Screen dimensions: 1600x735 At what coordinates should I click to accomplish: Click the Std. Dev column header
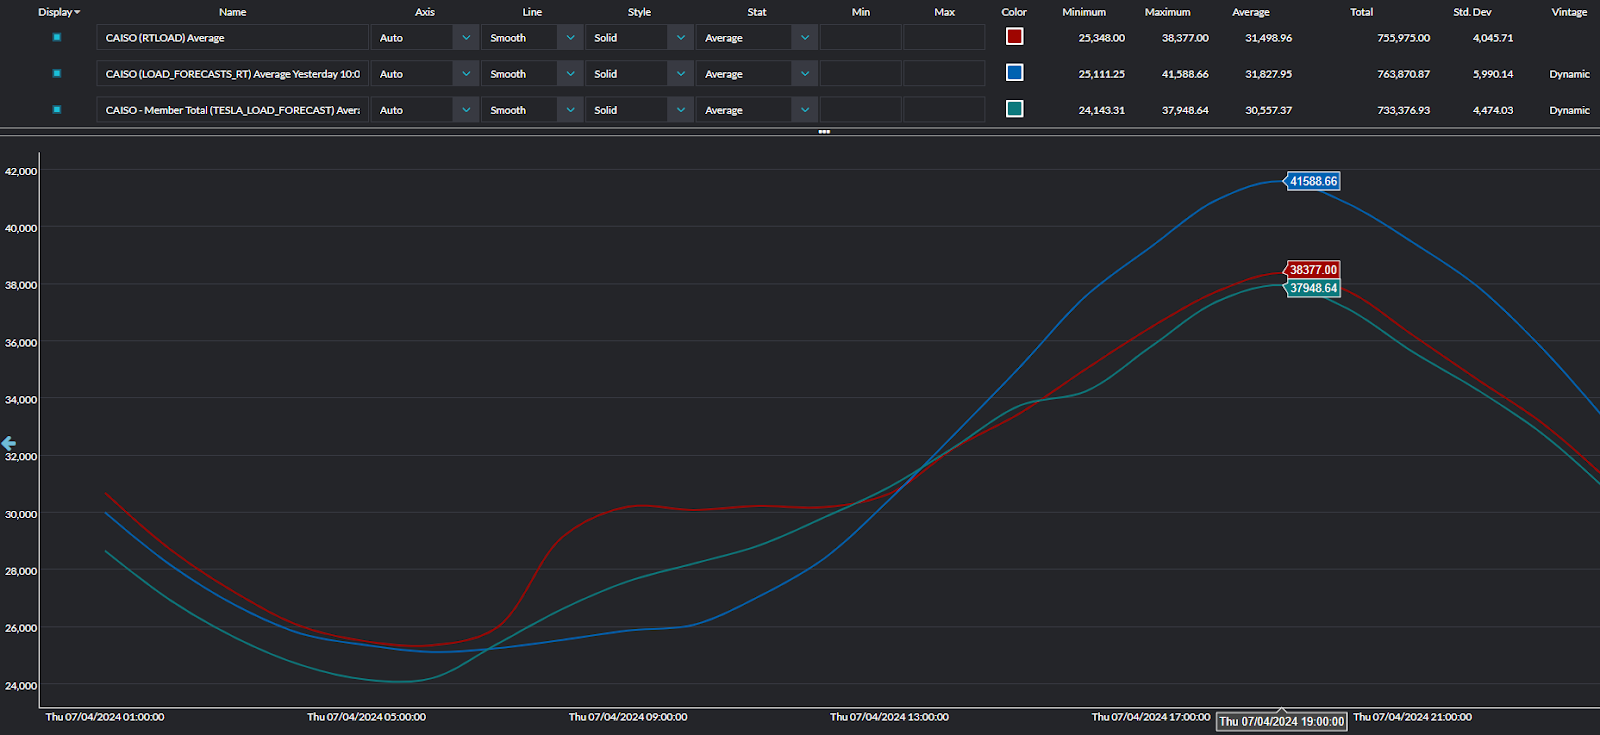point(1472,12)
